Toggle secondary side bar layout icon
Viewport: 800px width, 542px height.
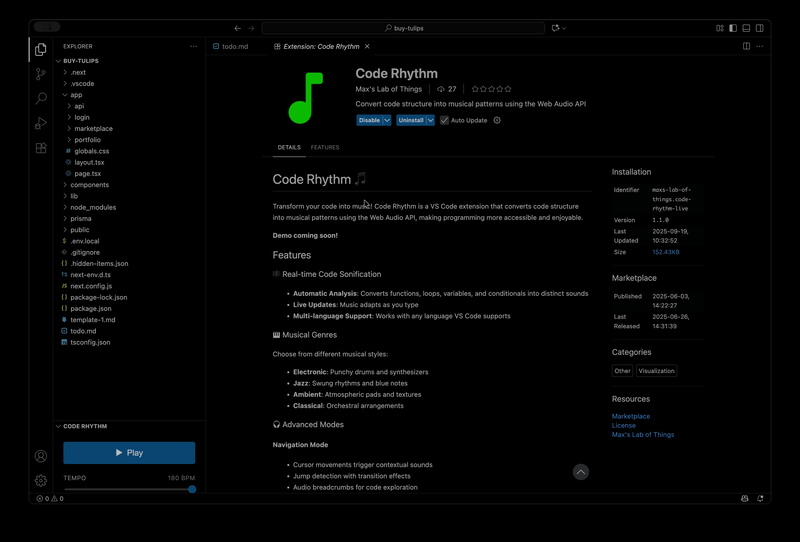[760, 28]
